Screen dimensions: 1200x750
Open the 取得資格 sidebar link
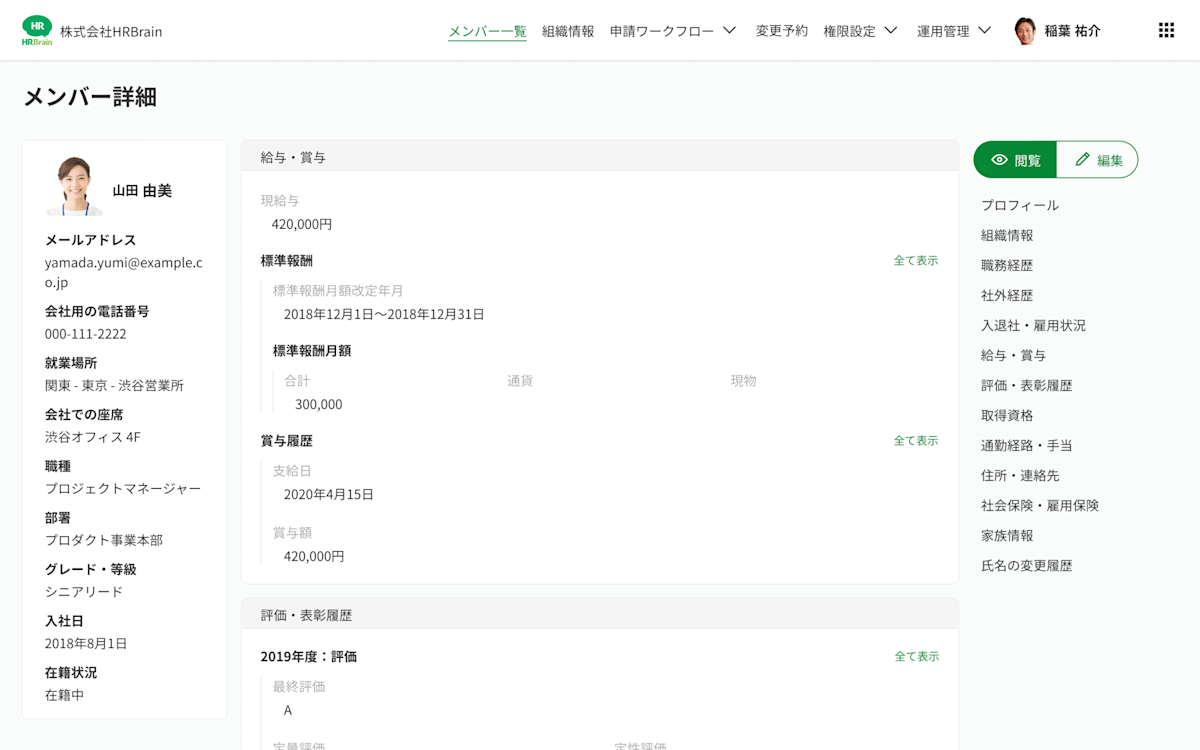click(x=1005, y=415)
